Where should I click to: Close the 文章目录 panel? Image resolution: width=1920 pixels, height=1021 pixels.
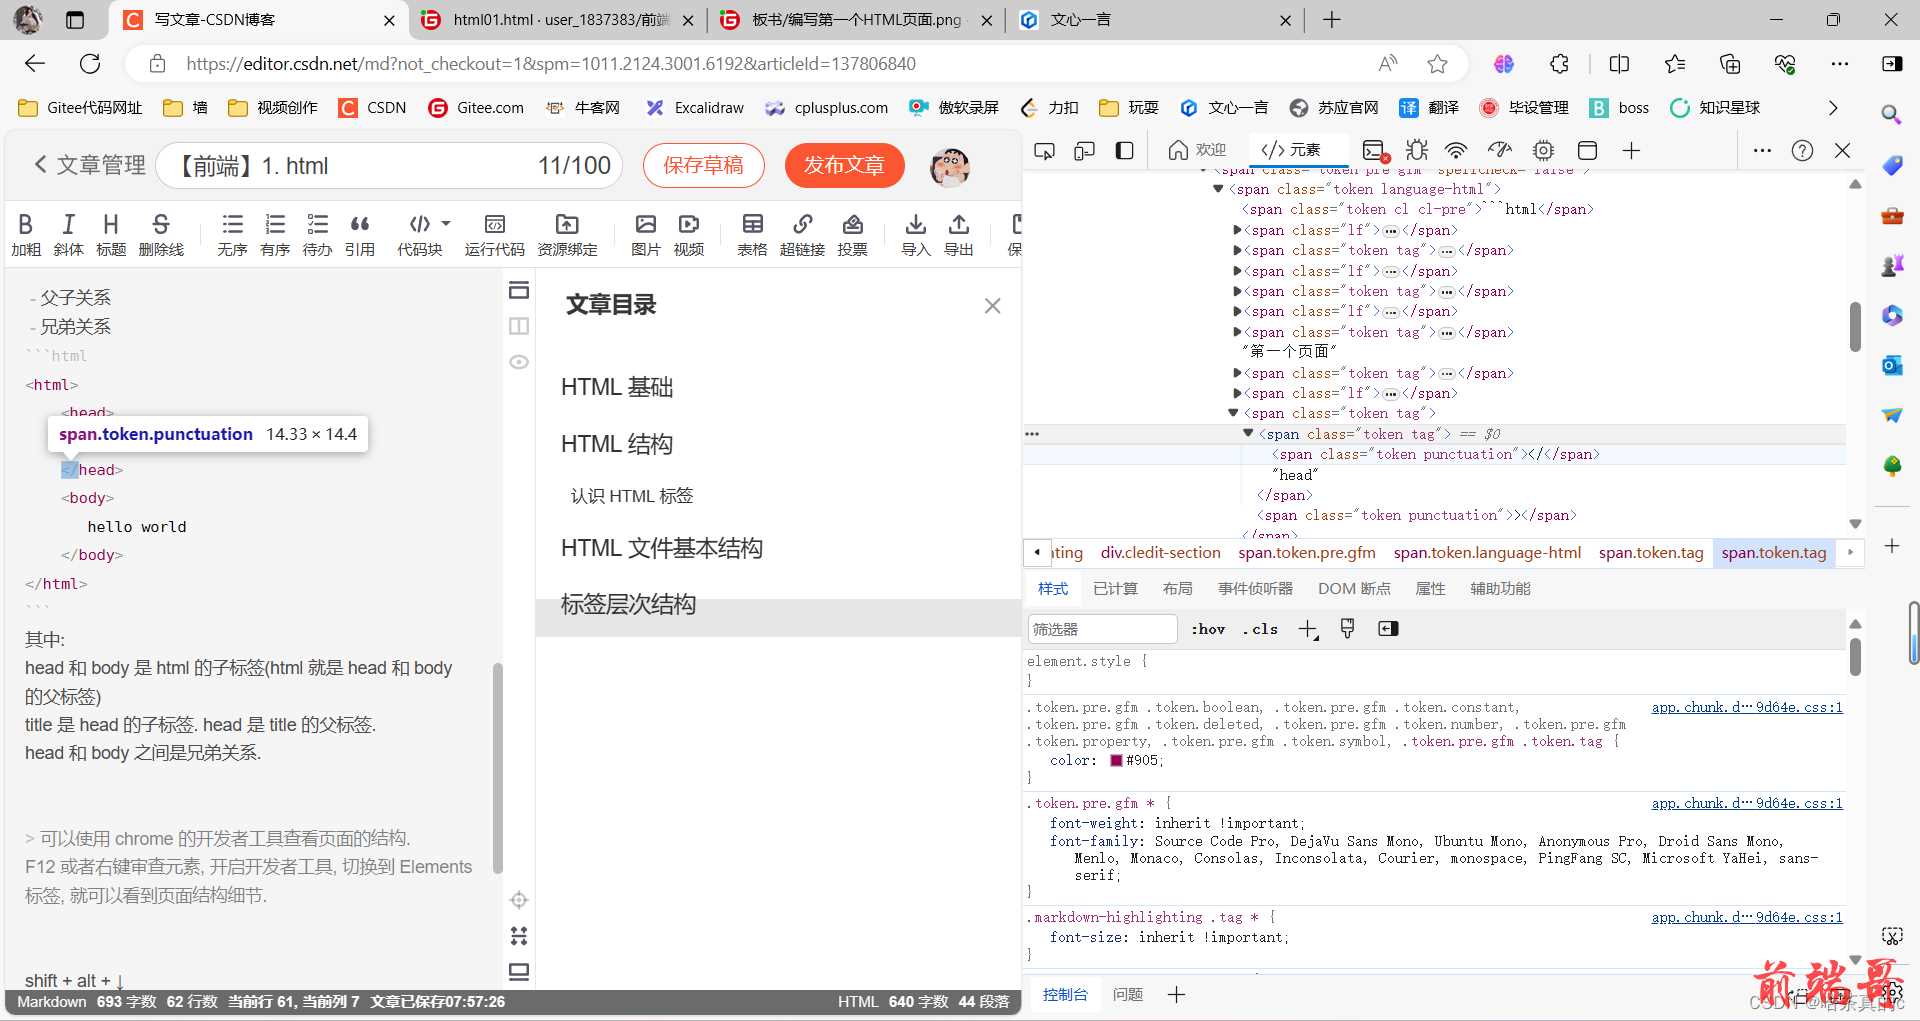point(992,305)
